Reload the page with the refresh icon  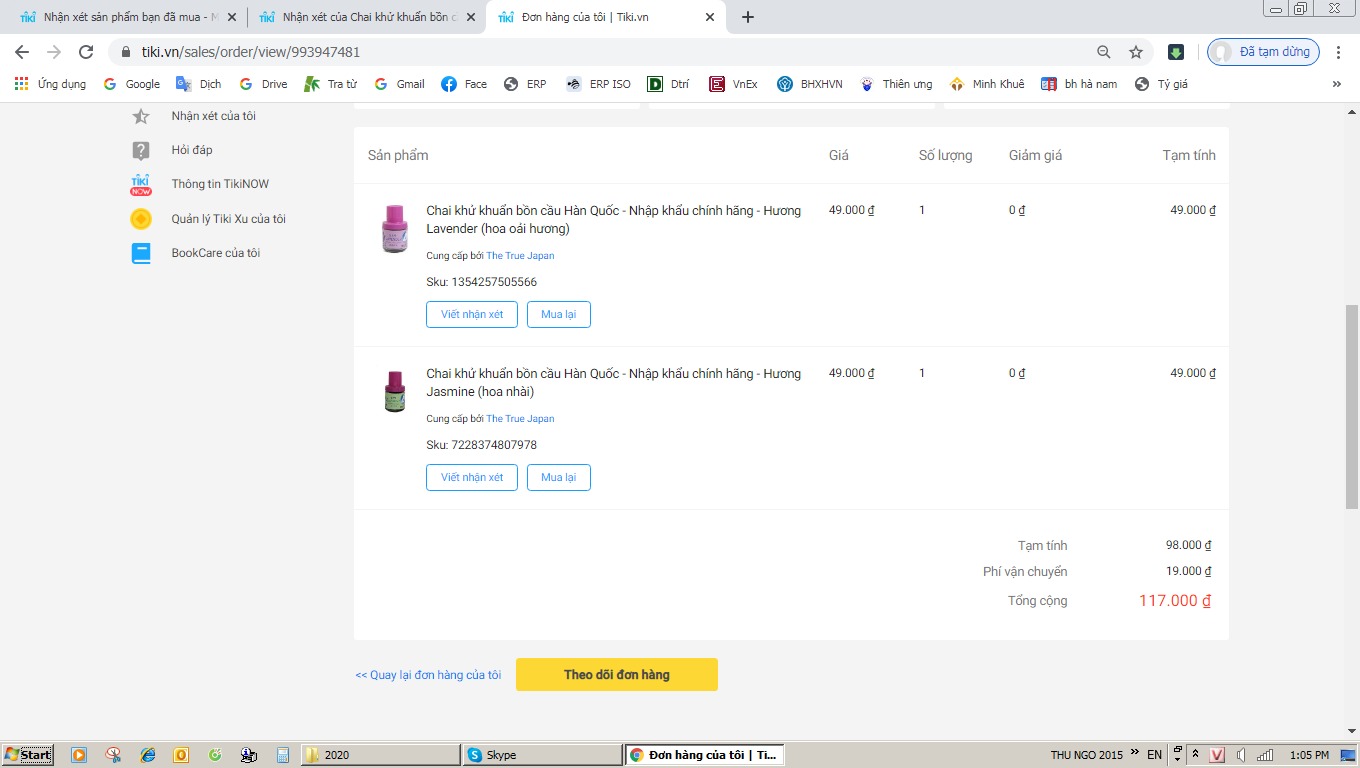[x=86, y=52]
